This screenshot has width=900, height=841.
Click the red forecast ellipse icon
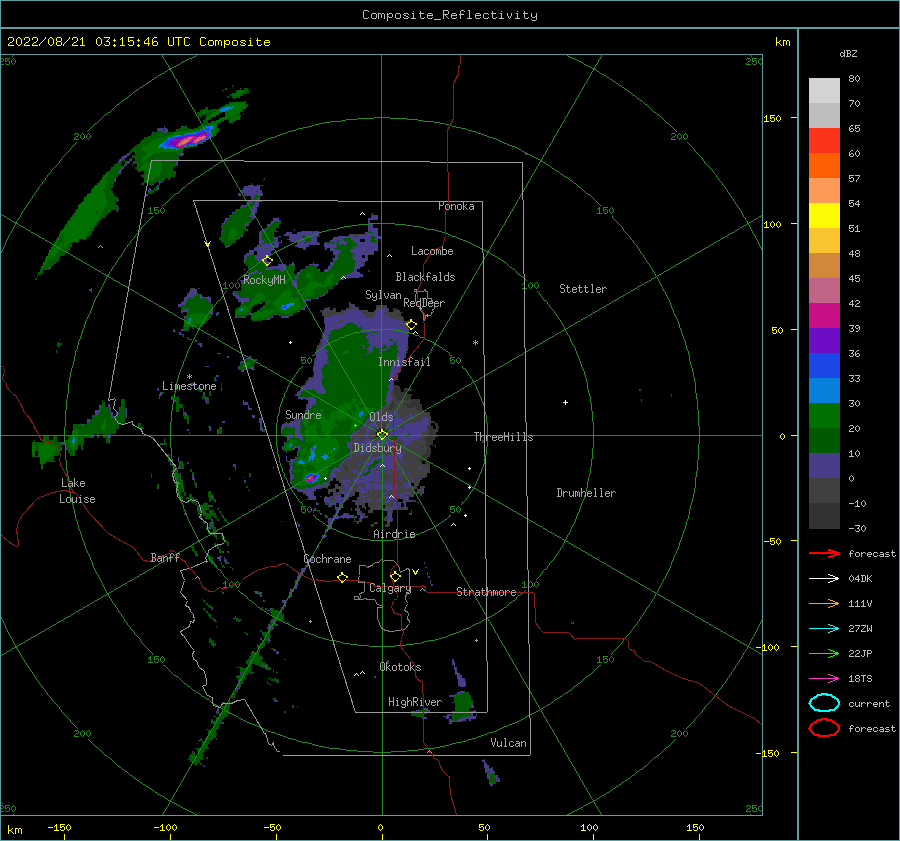click(824, 728)
